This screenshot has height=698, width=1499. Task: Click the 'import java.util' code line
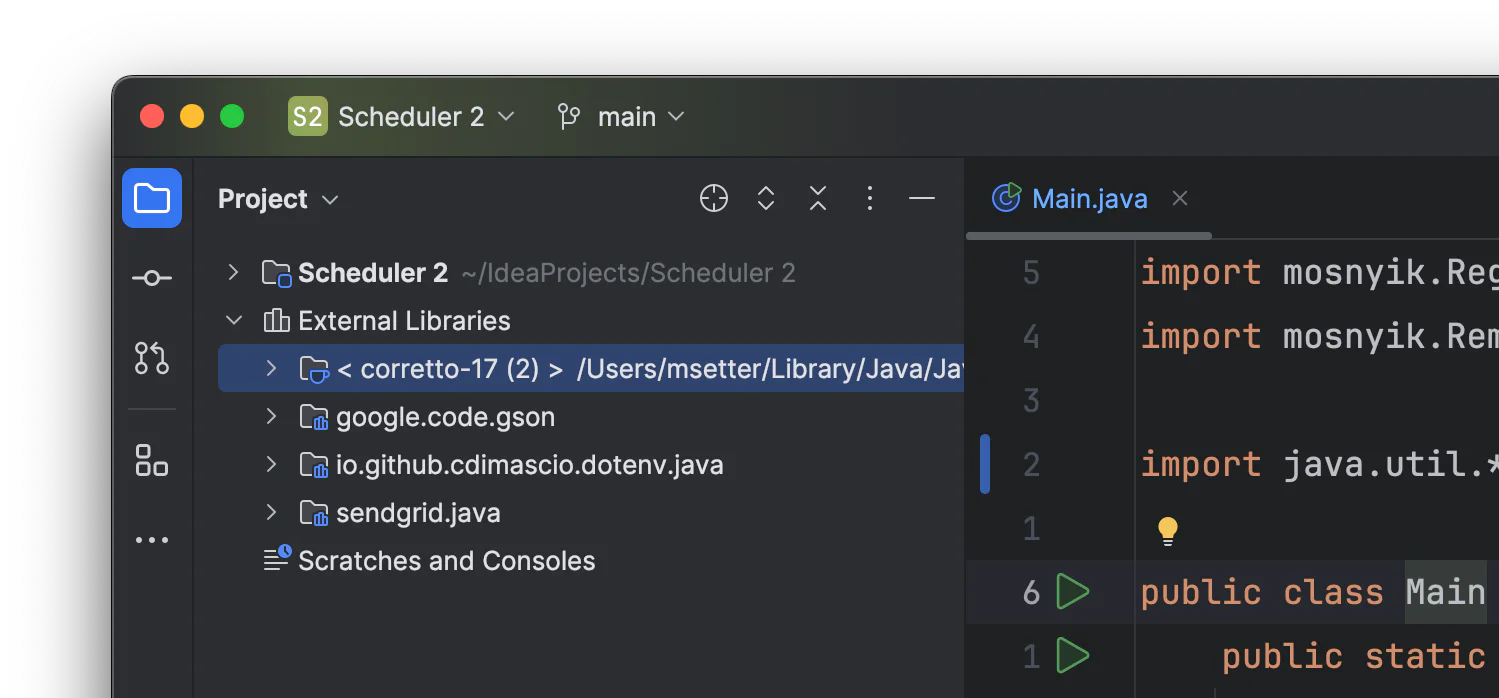[1319, 464]
